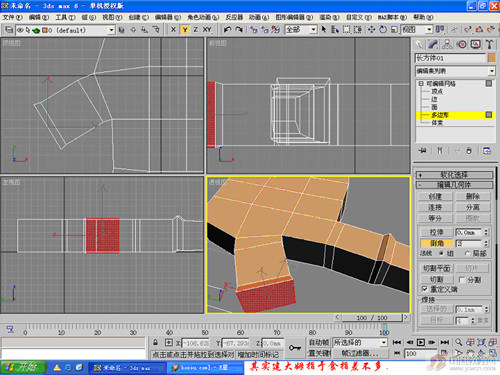Click the Zoom All viewport tool

[470, 342]
